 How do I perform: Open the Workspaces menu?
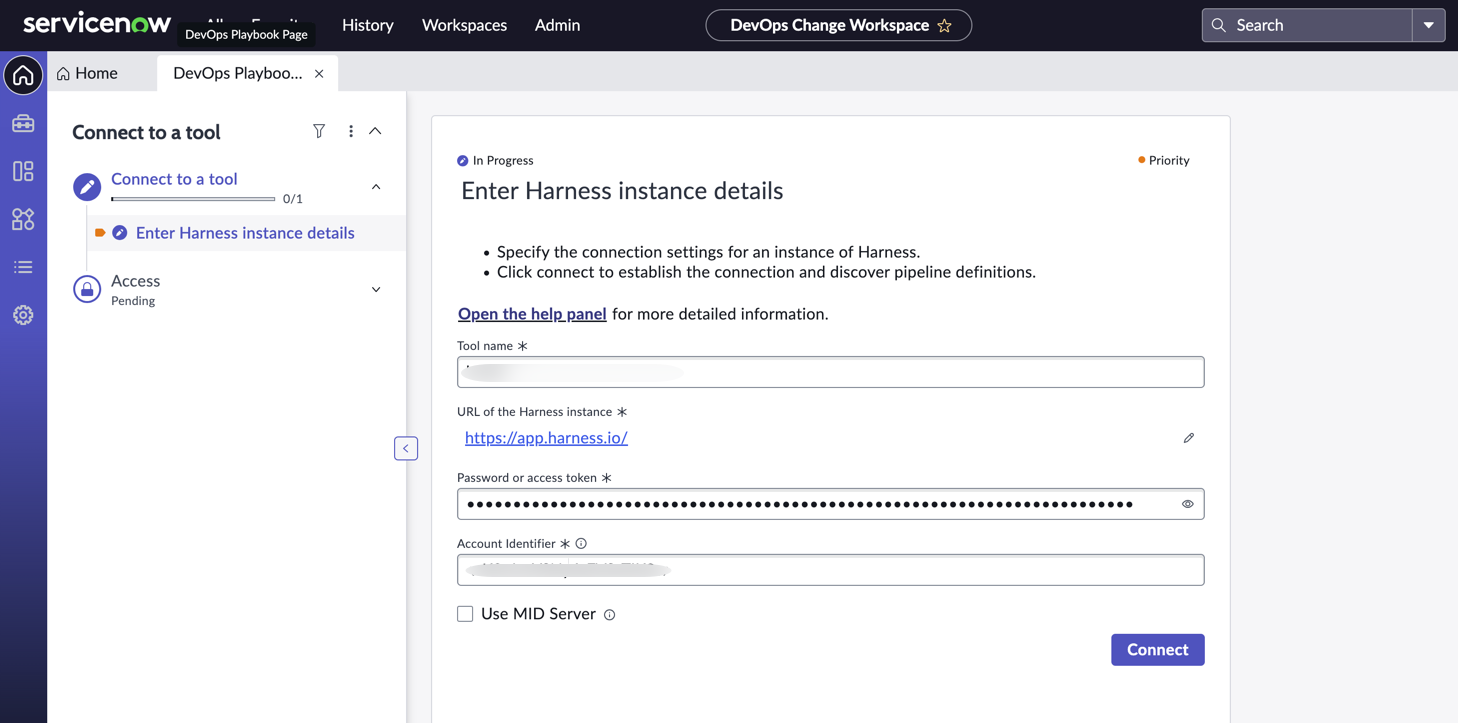464,25
